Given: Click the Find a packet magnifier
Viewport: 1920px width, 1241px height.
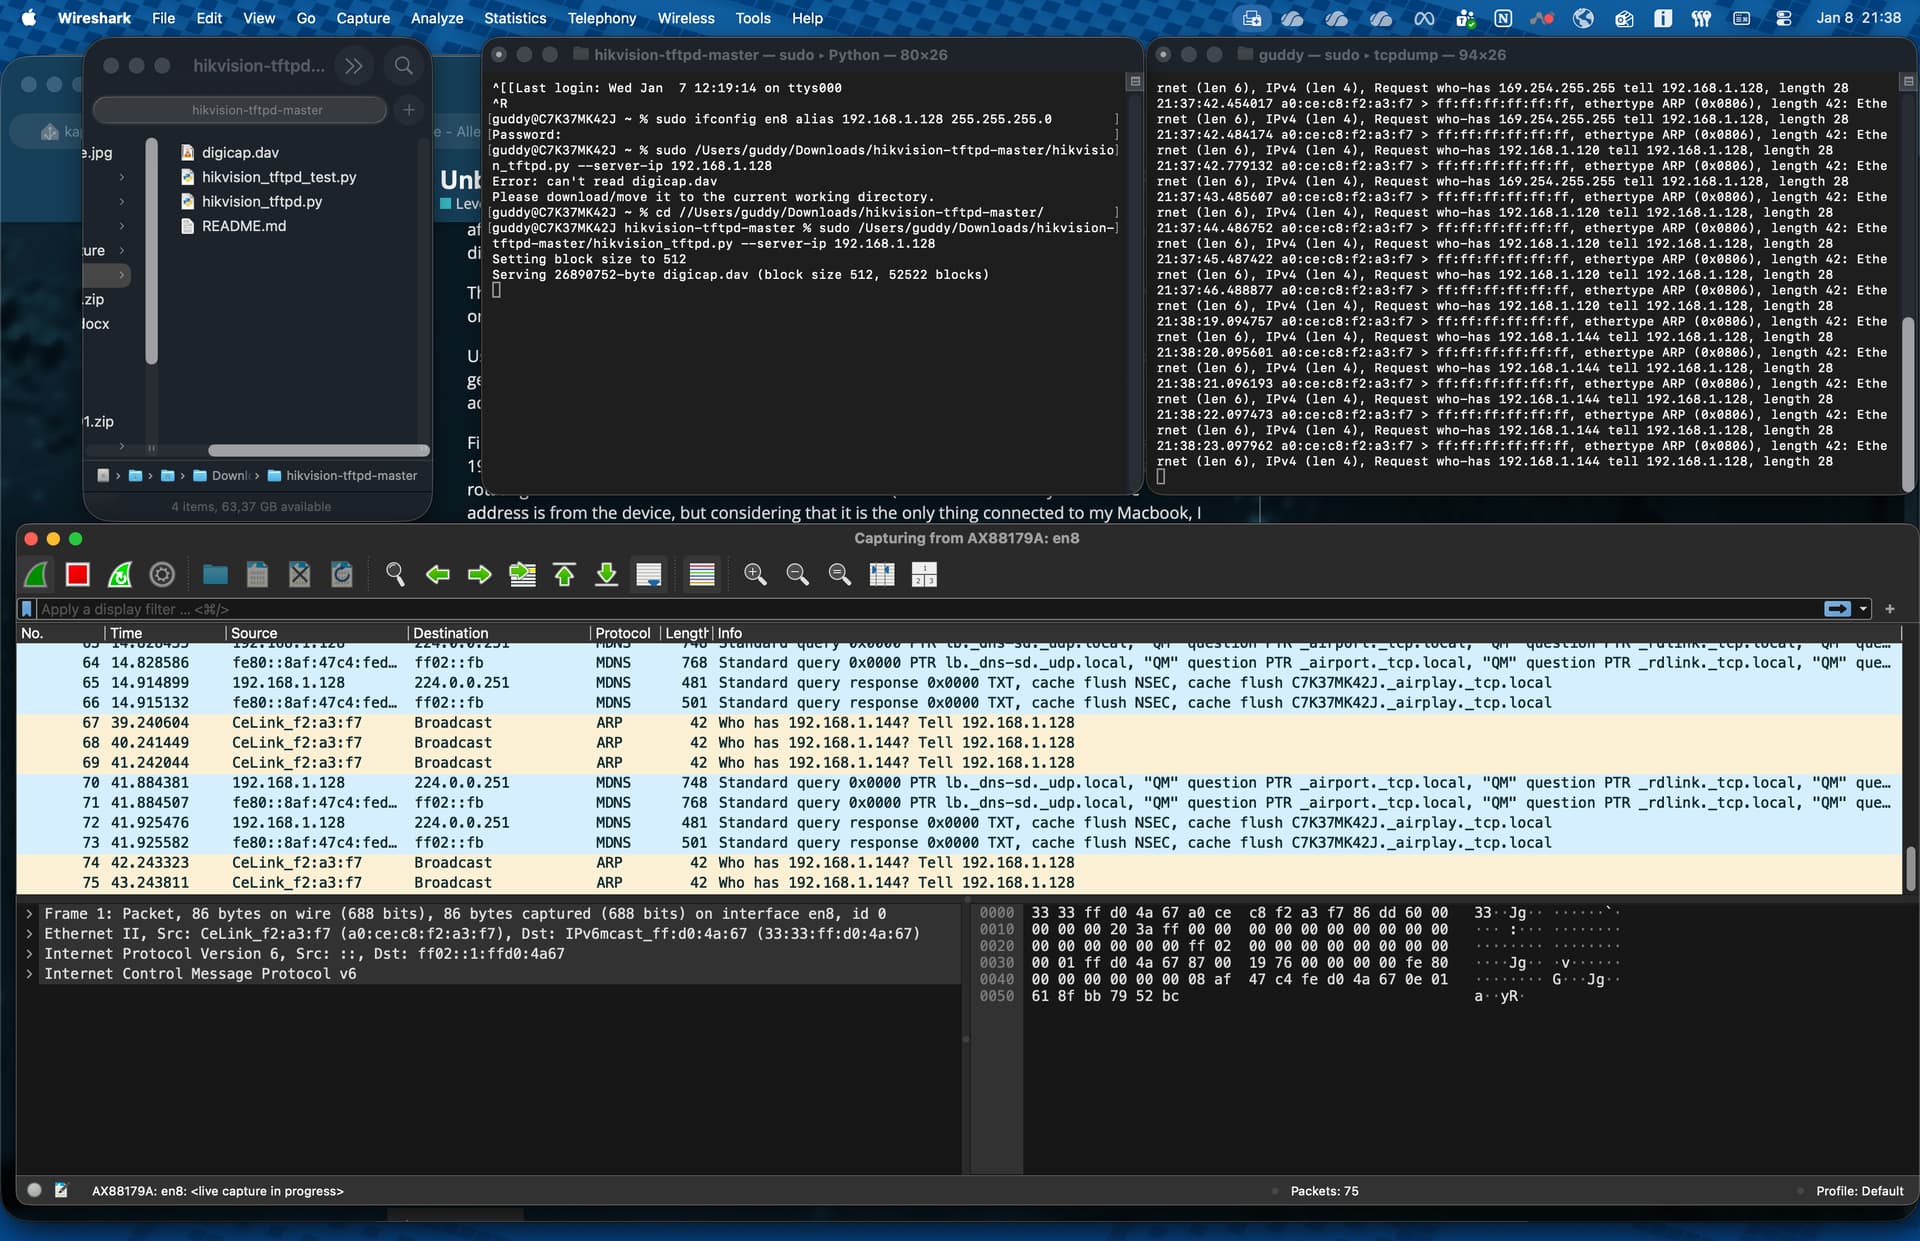Looking at the screenshot, I should click(x=395, y=575).
